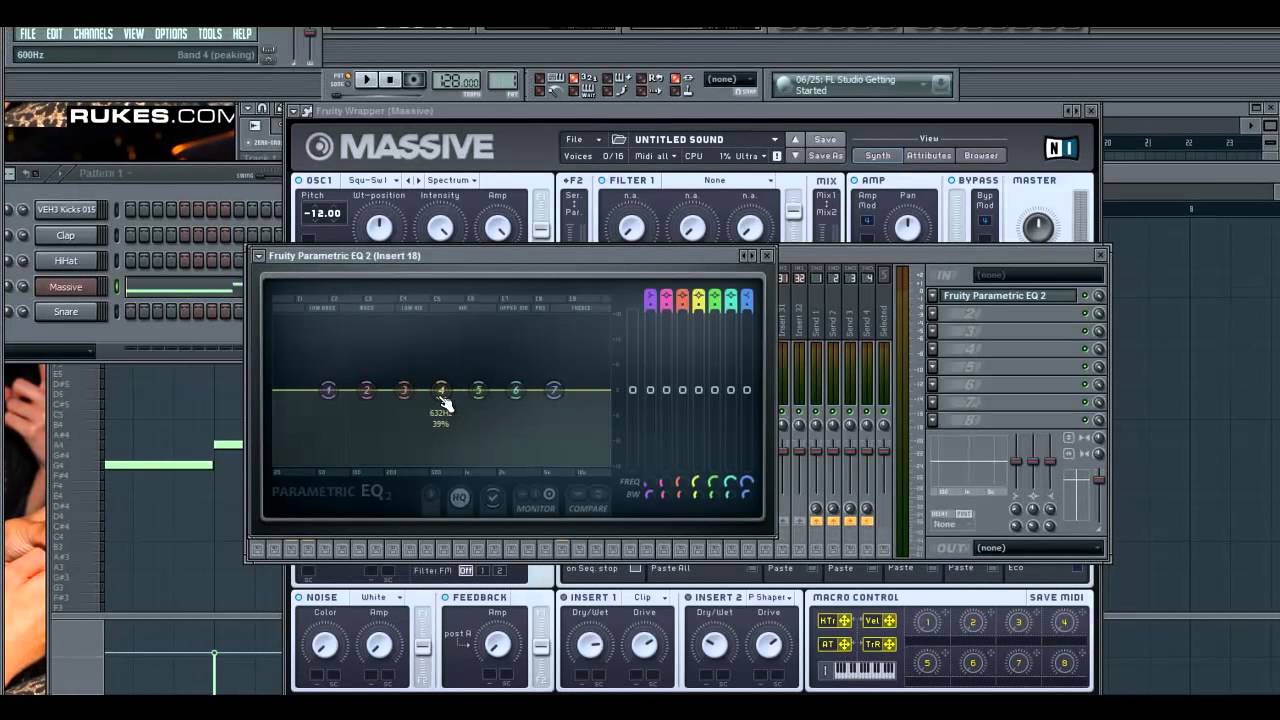Click SAVE MIDI in Macro Control

(x=1056, y=598)
